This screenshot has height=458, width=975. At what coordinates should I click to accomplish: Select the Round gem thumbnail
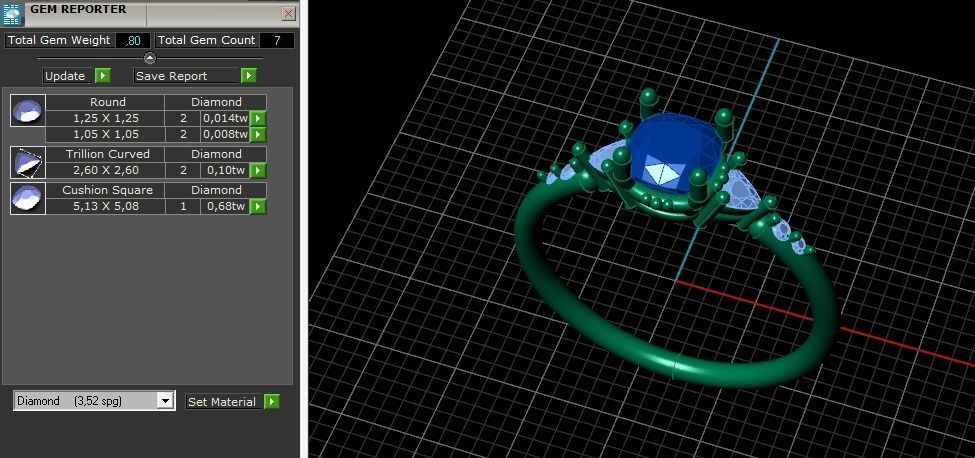click(x=28, y=111)
